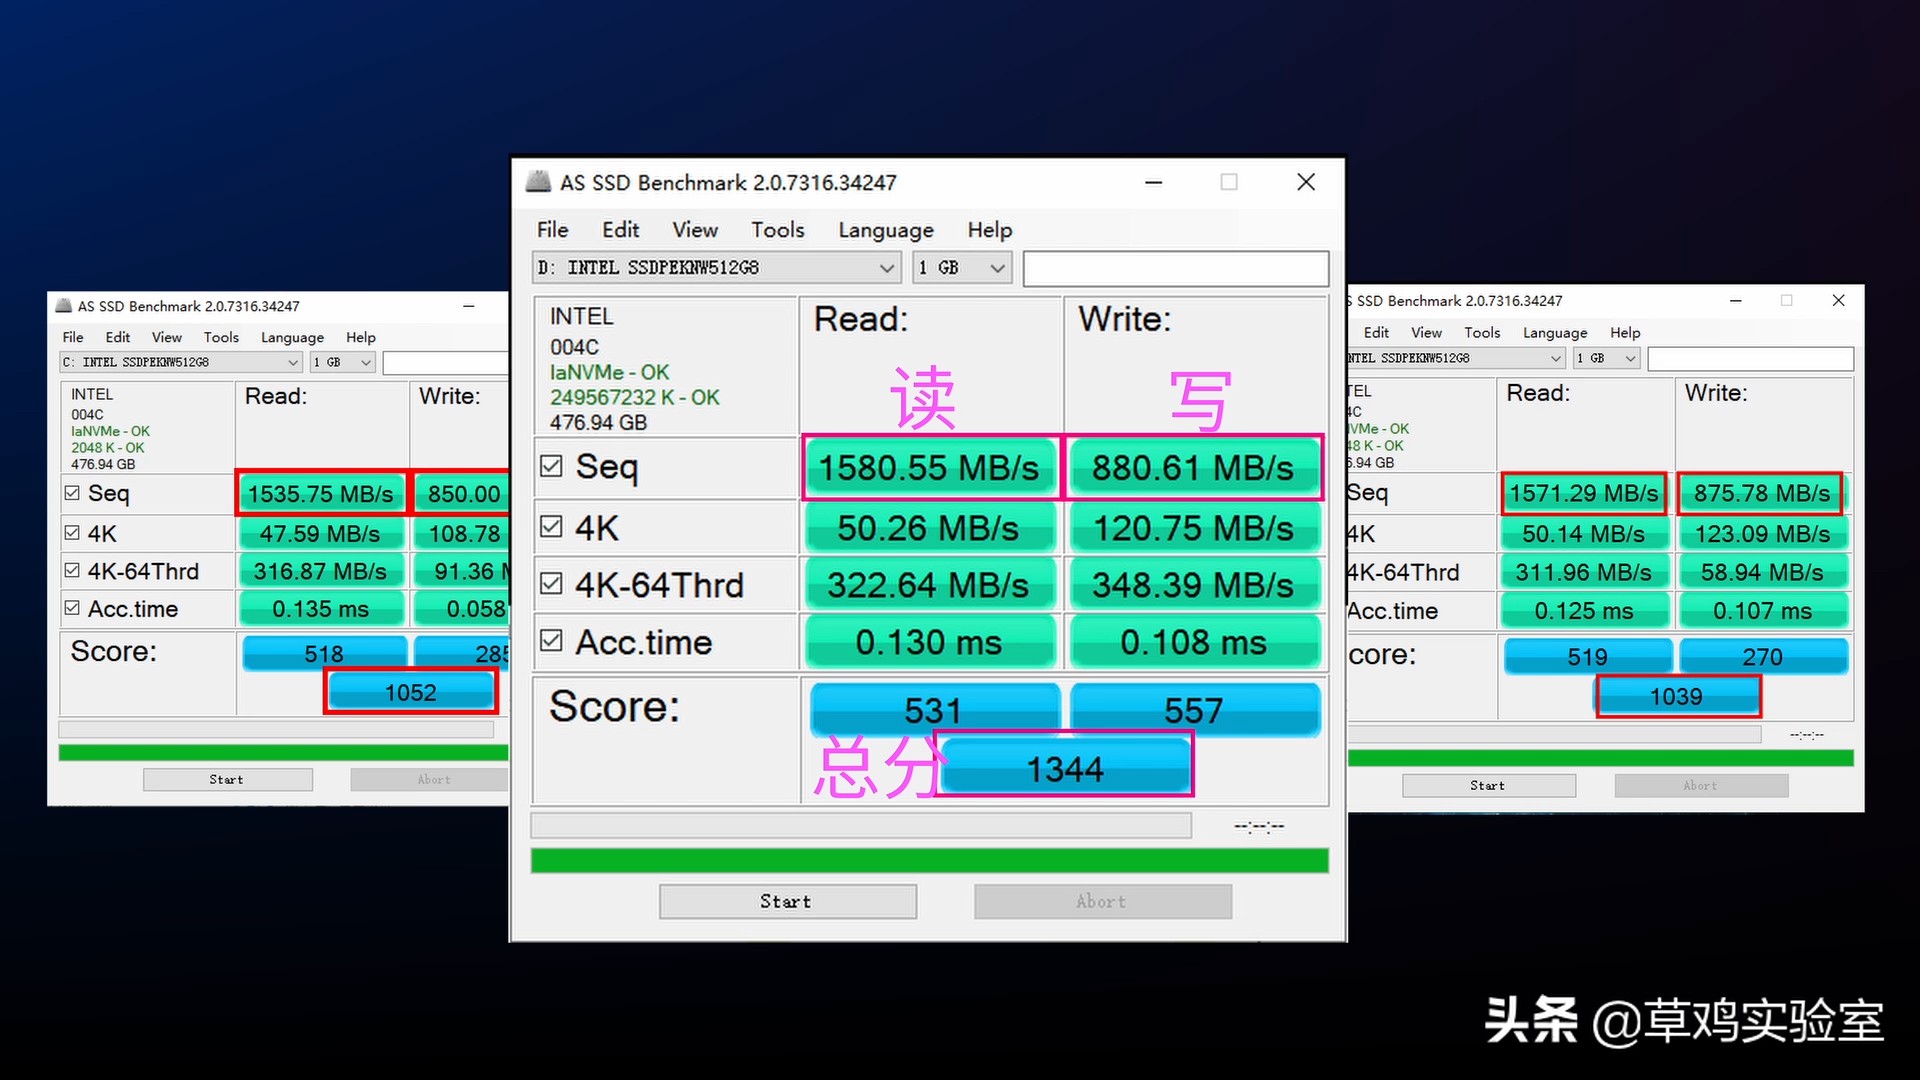Minimize the right benchmark window
This screenshot has width=1920, height=1080.
point(1736,300)
